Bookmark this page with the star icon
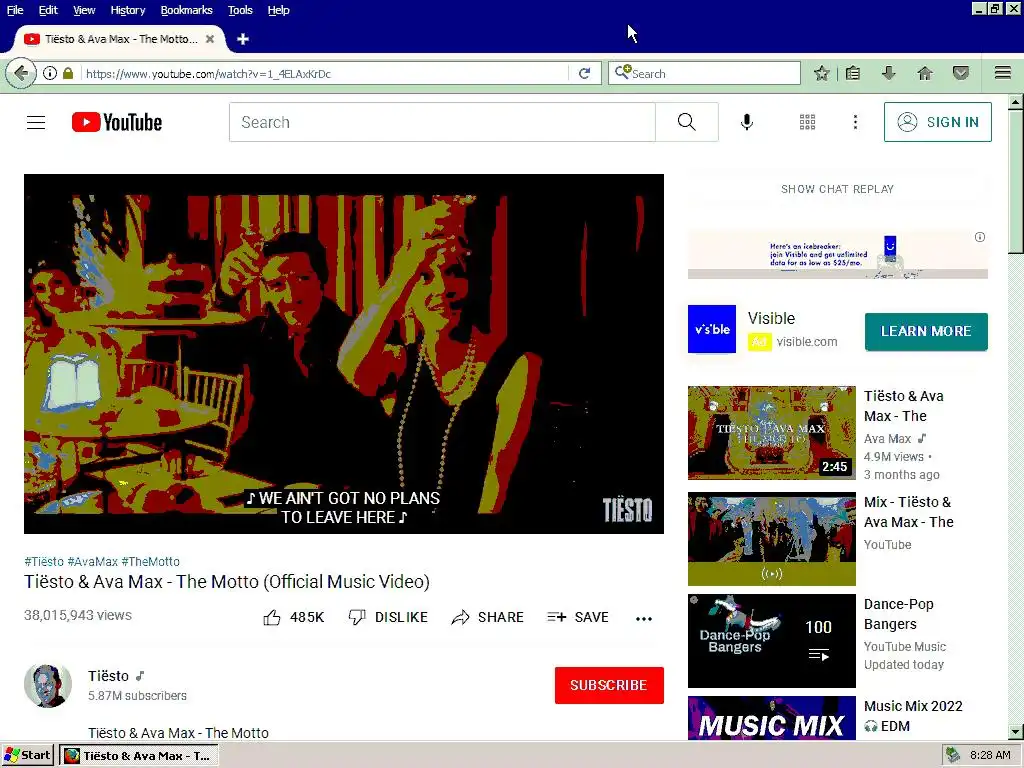This screenshot has height=768, width=1024. pos(822,73)
